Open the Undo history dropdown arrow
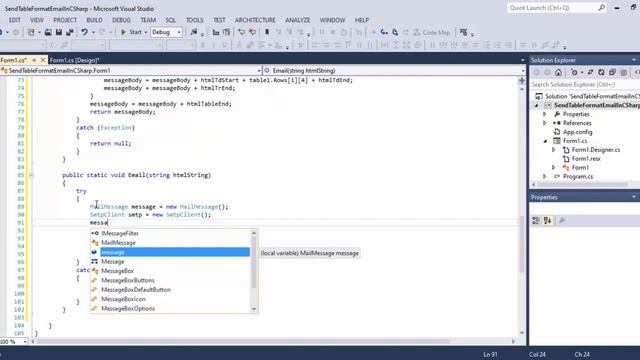This screenshot has width=640, height=360. pos(93,32)
